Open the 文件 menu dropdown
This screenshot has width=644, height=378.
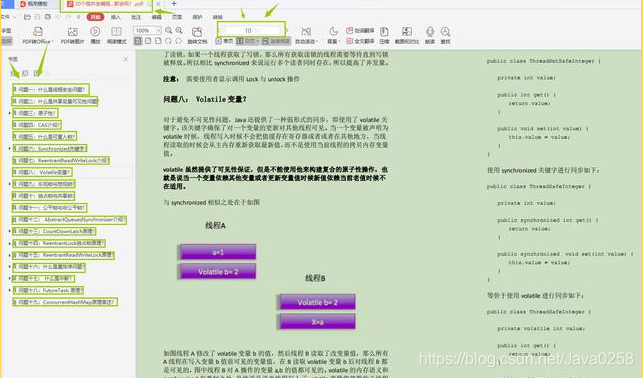tap(8, 17)
